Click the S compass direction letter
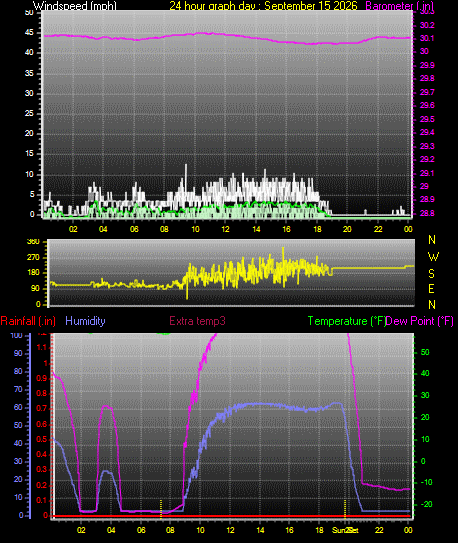 pos(431,274)
